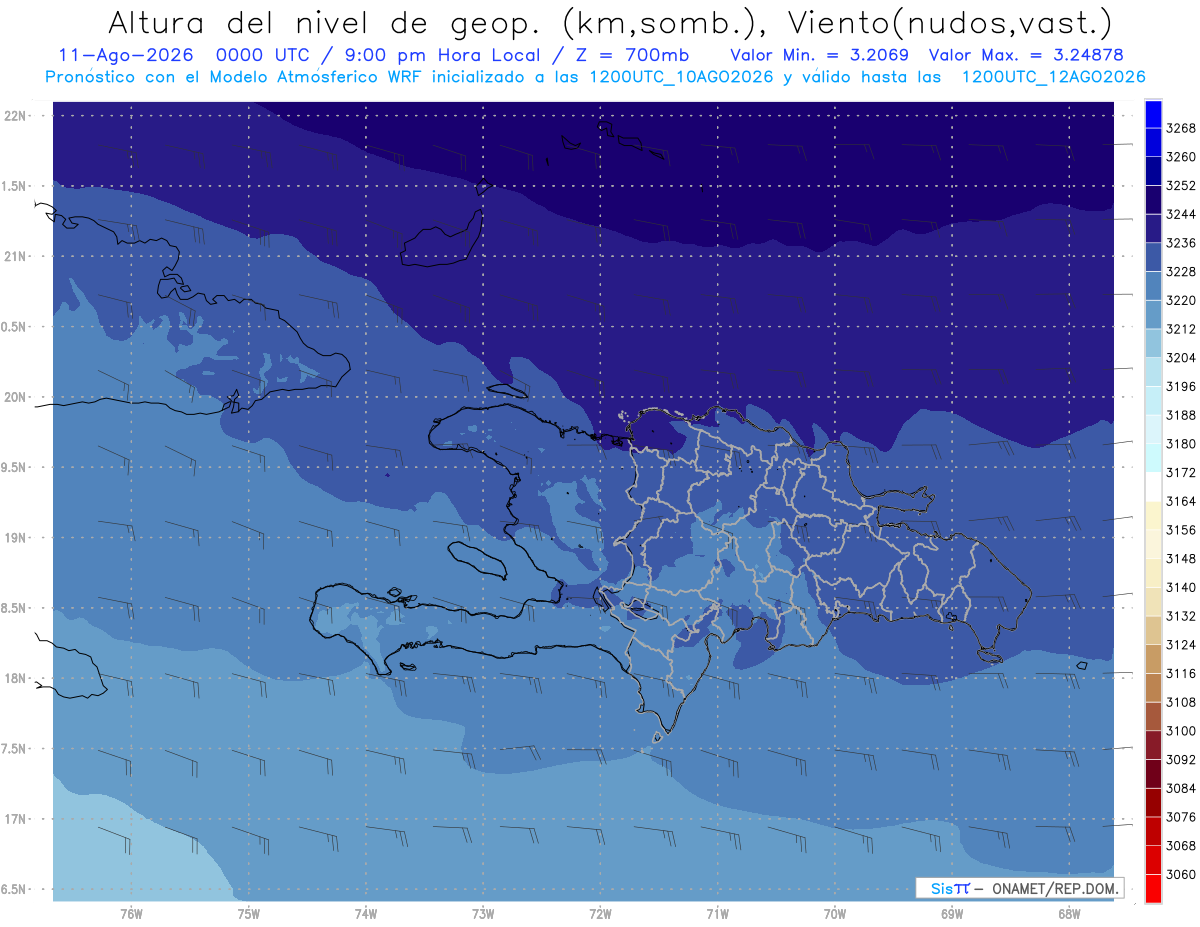This screenshot has height=927, width=1200.
Task: Click the 3140 legend value
Action: click(1181, 587)
